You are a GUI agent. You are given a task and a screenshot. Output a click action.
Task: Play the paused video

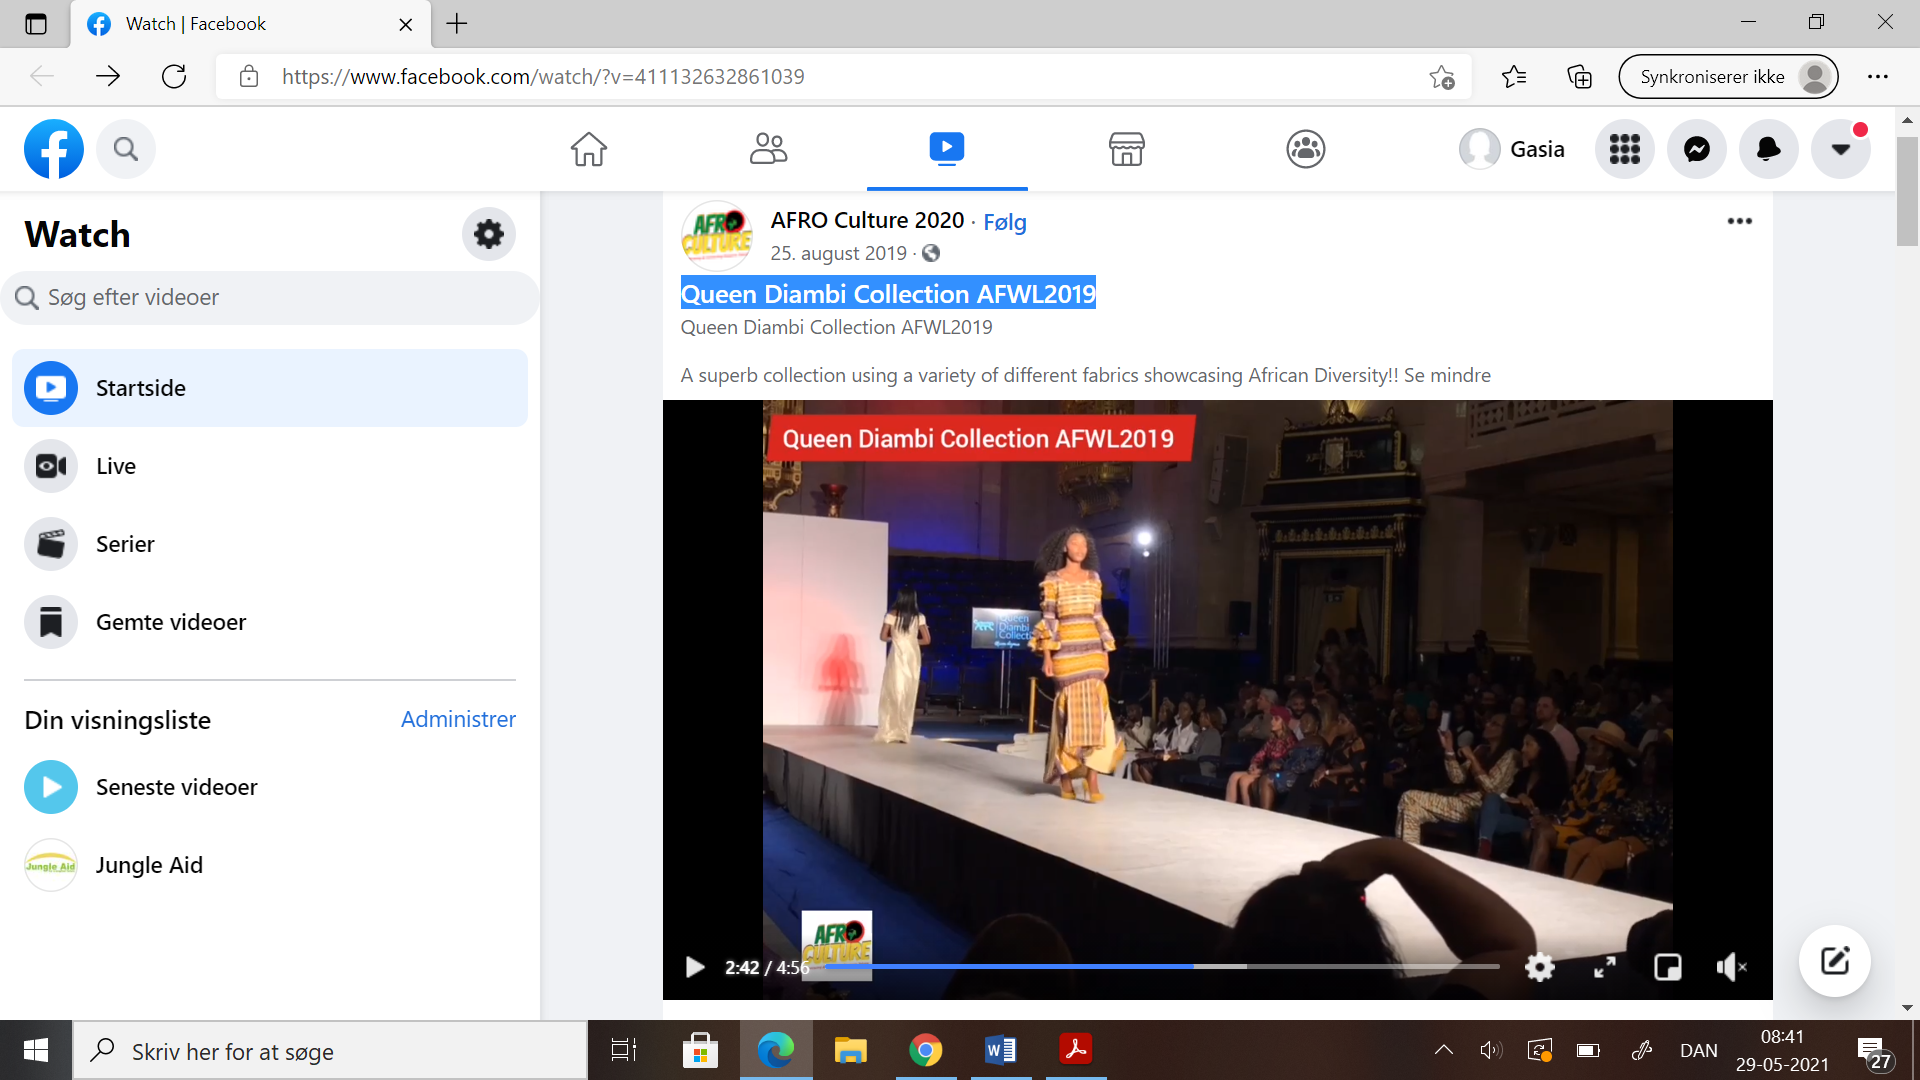695,967
